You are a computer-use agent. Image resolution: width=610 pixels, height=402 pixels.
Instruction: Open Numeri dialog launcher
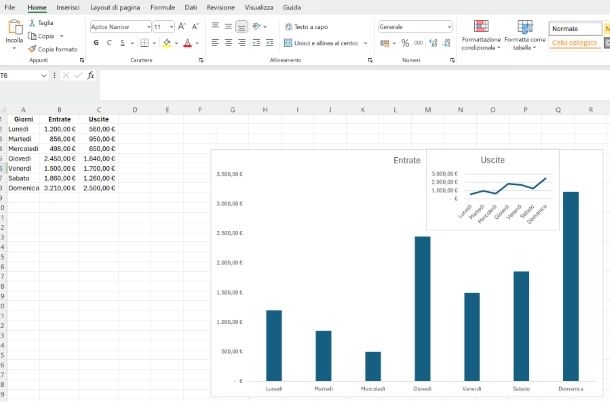pos(452,60)
